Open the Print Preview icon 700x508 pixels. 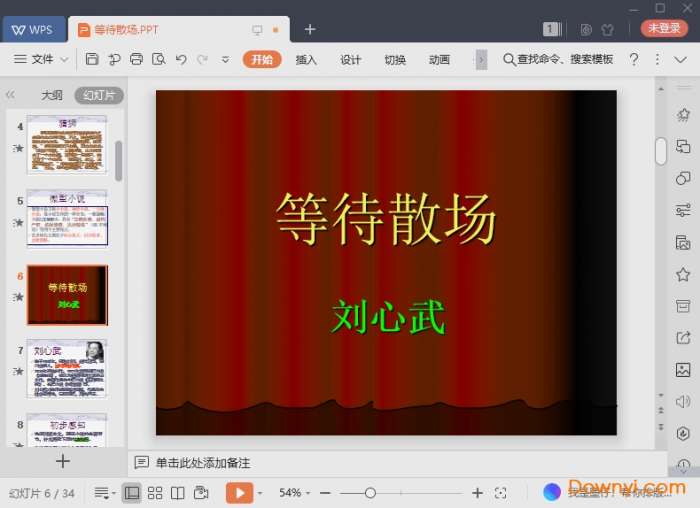click(x=158, y=59)
